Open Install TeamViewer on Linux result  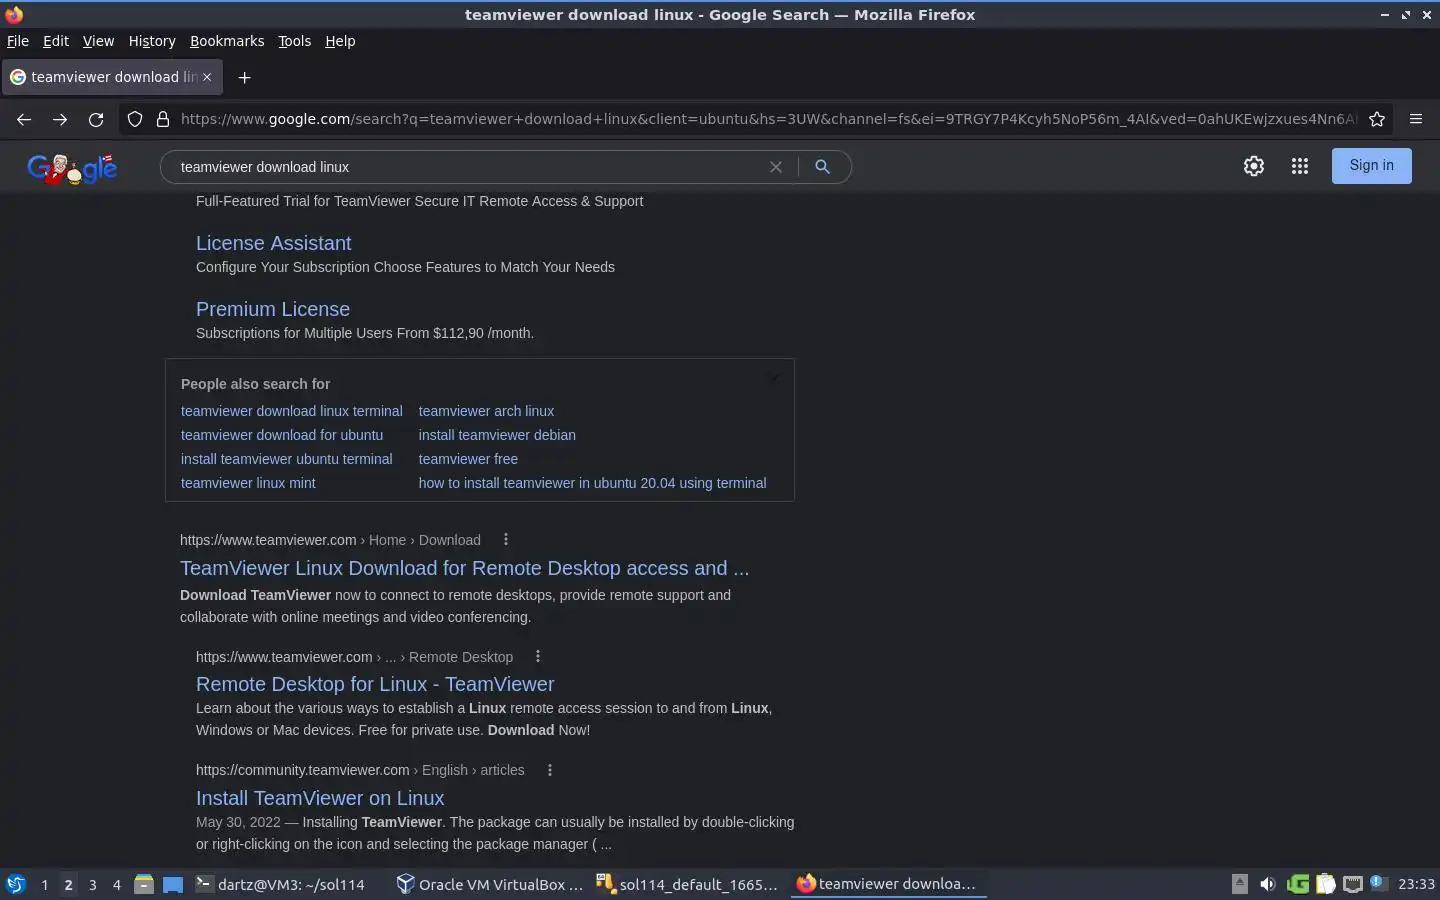point(320,798)
